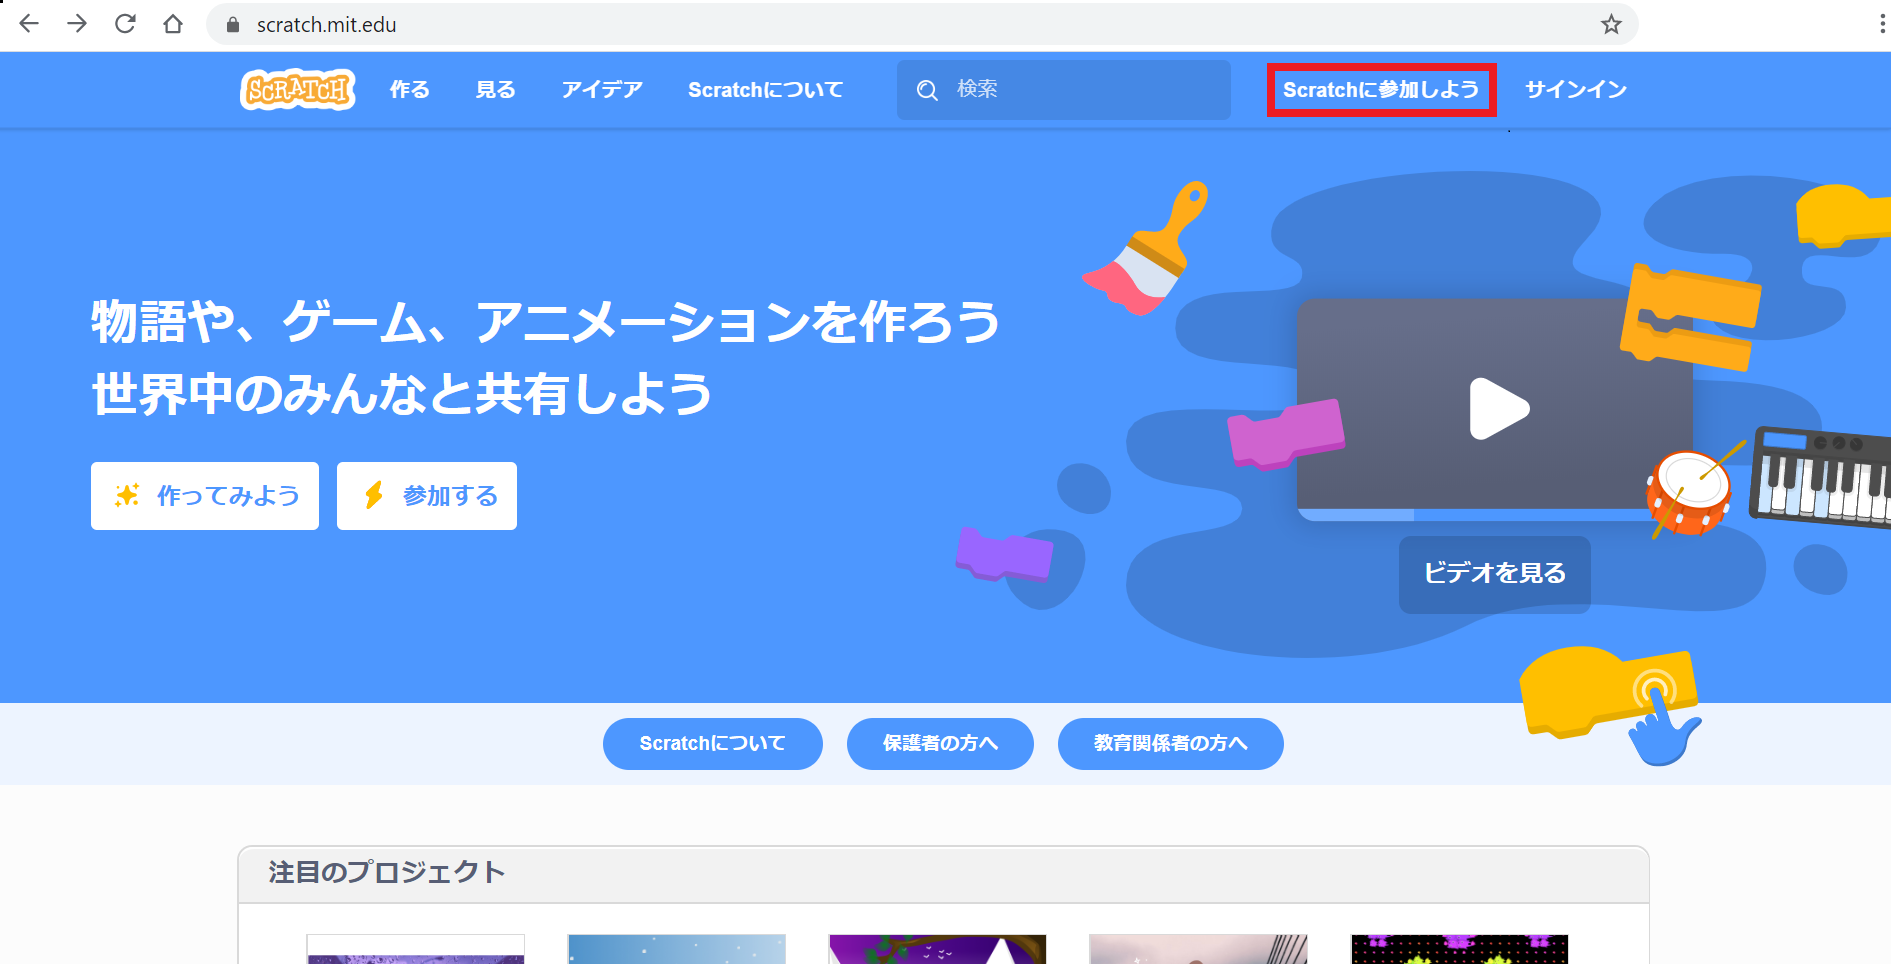Click the 教育関係者の方へ button

coord(1171,744)
